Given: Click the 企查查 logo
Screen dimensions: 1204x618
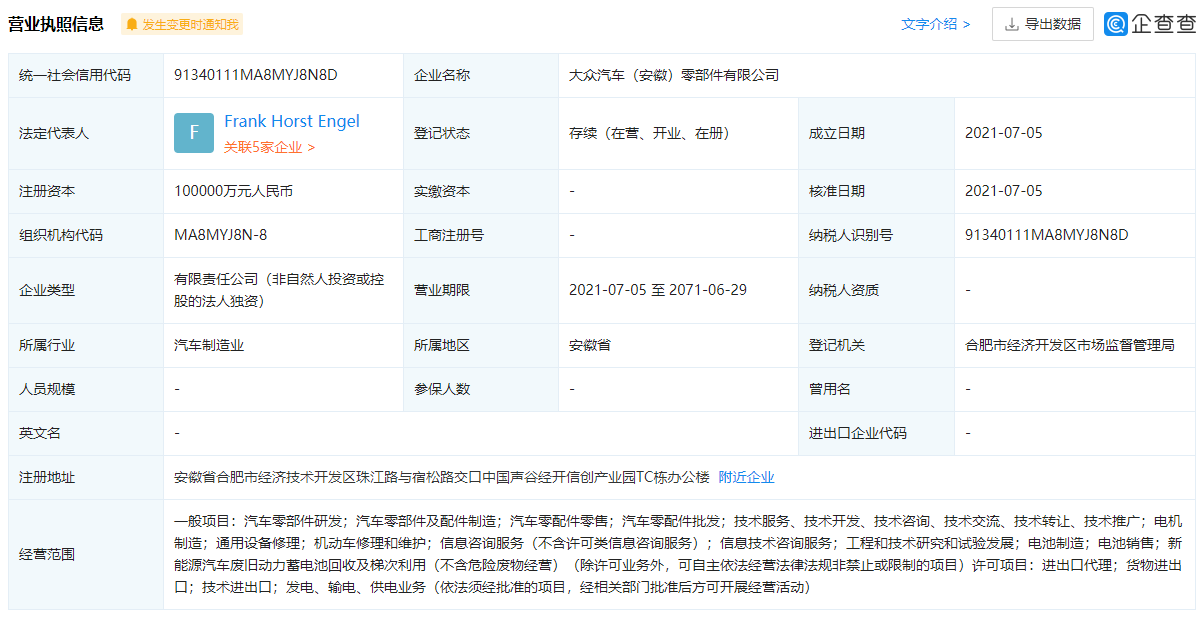Looking at the screenshot, I should point(1151,24).
